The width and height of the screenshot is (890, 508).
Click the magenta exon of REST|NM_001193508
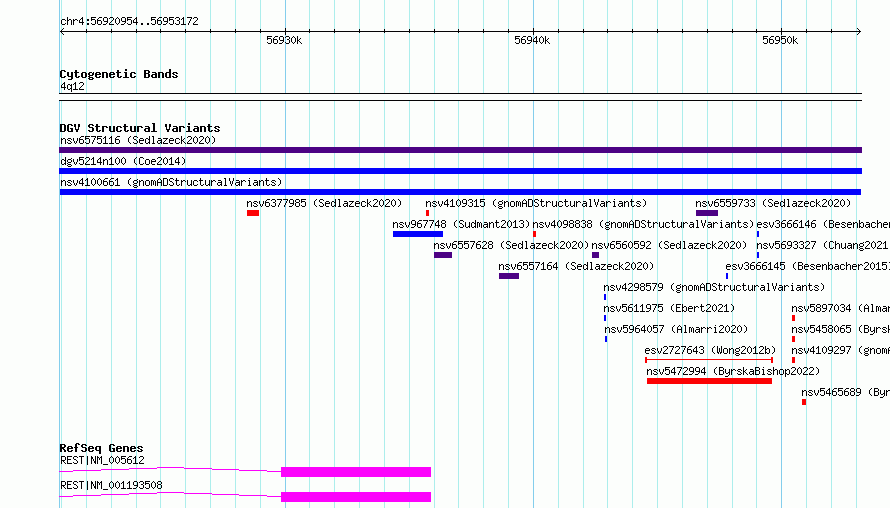(356, 497)
